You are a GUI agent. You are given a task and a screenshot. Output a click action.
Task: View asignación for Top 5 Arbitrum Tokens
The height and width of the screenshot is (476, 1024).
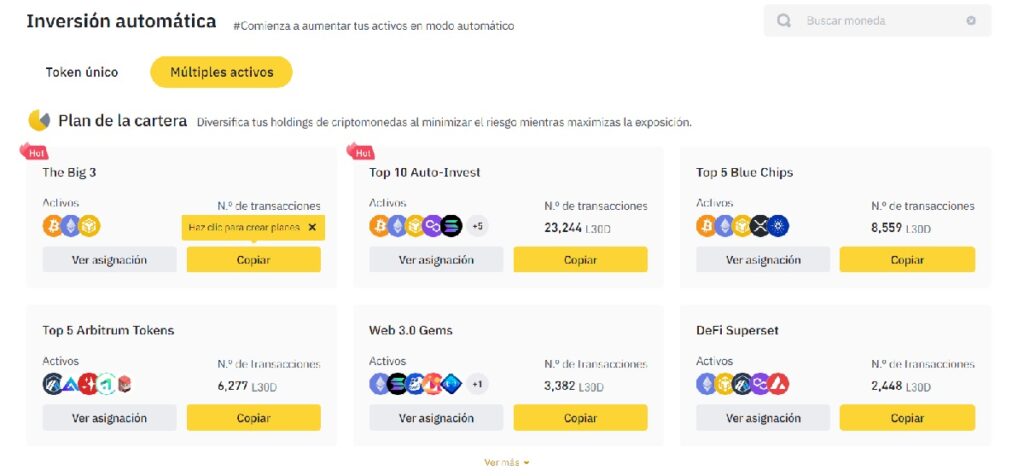(109, 418)
